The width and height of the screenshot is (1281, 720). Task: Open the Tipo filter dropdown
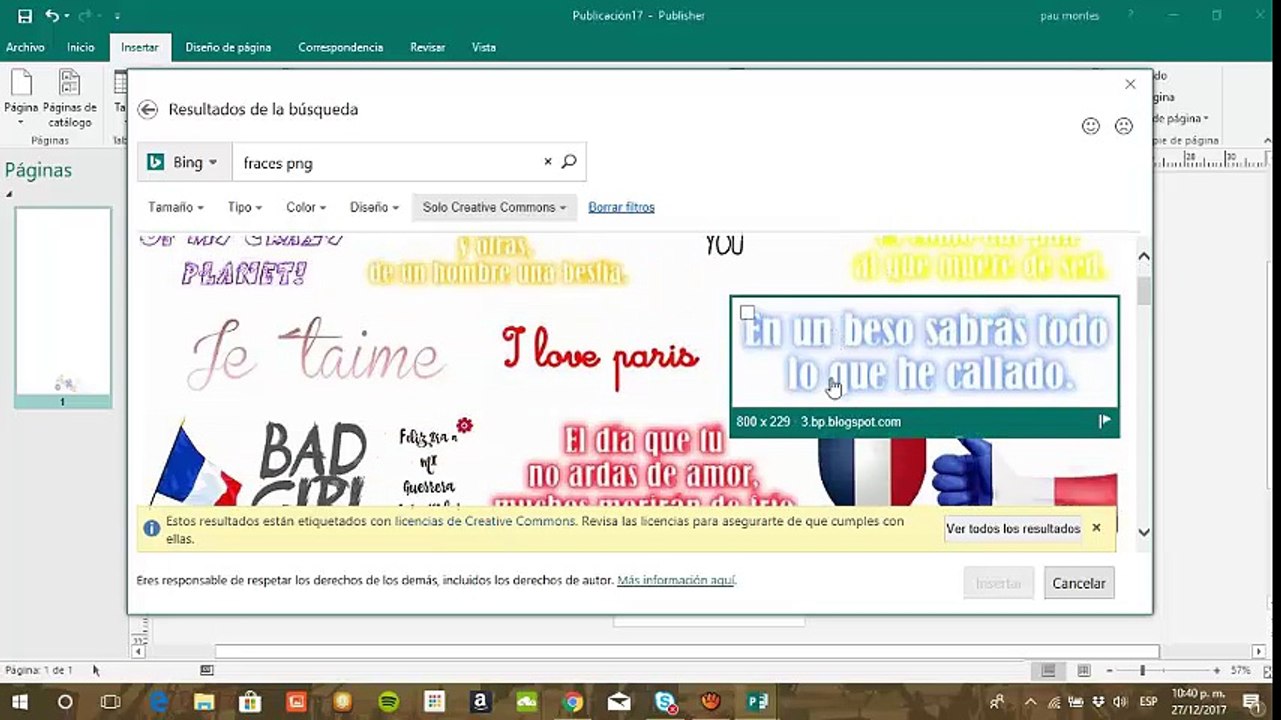pos(245,207)
